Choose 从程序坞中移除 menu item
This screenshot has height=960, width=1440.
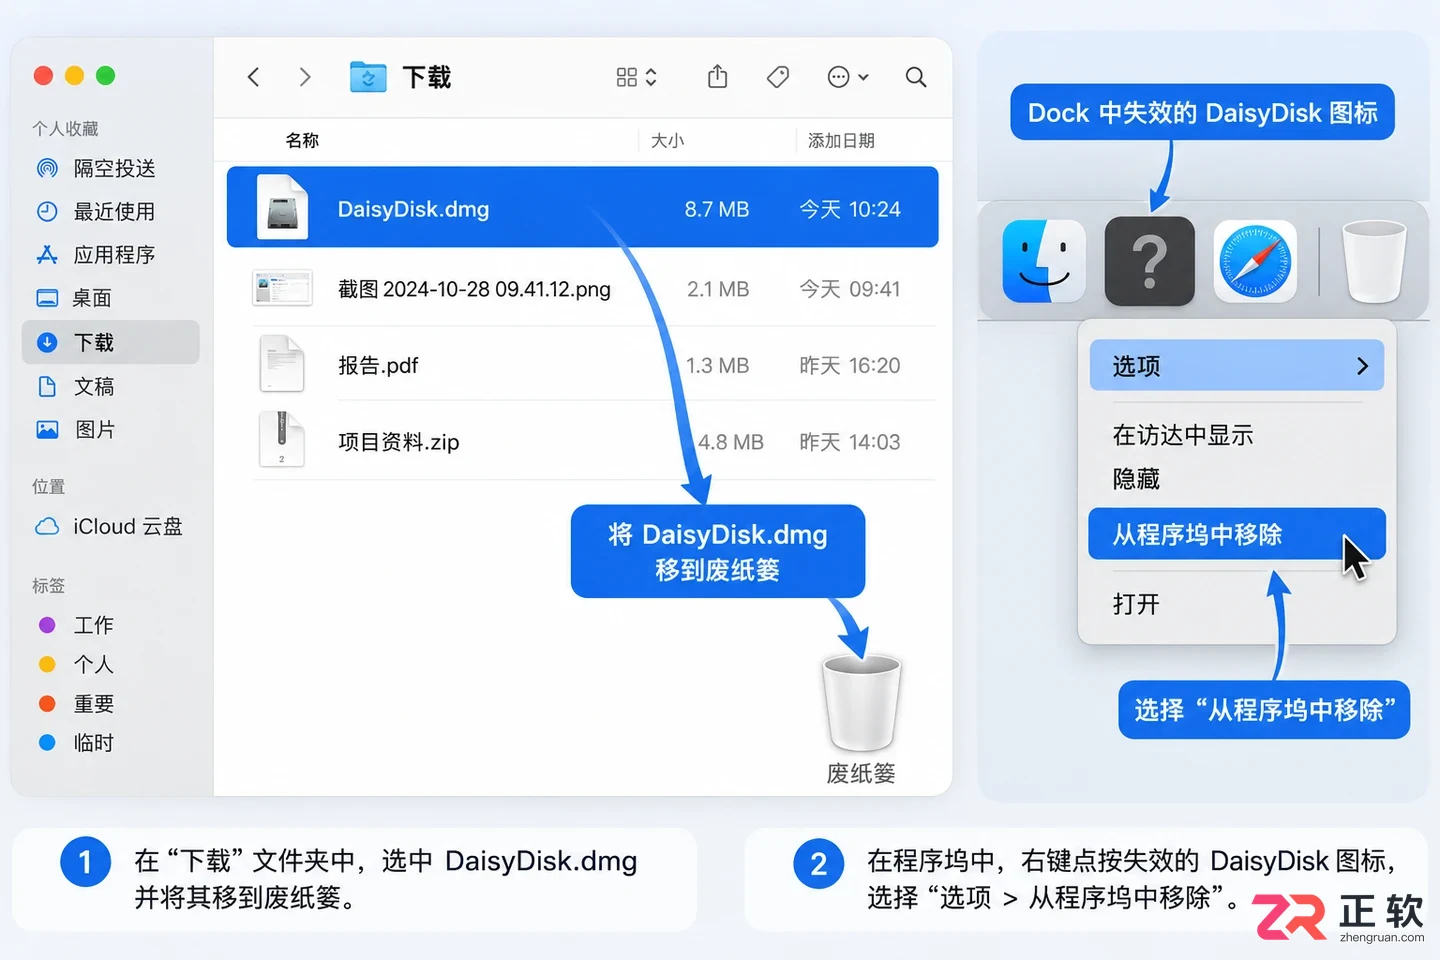pyautogui.click(x=1237, y=534)
